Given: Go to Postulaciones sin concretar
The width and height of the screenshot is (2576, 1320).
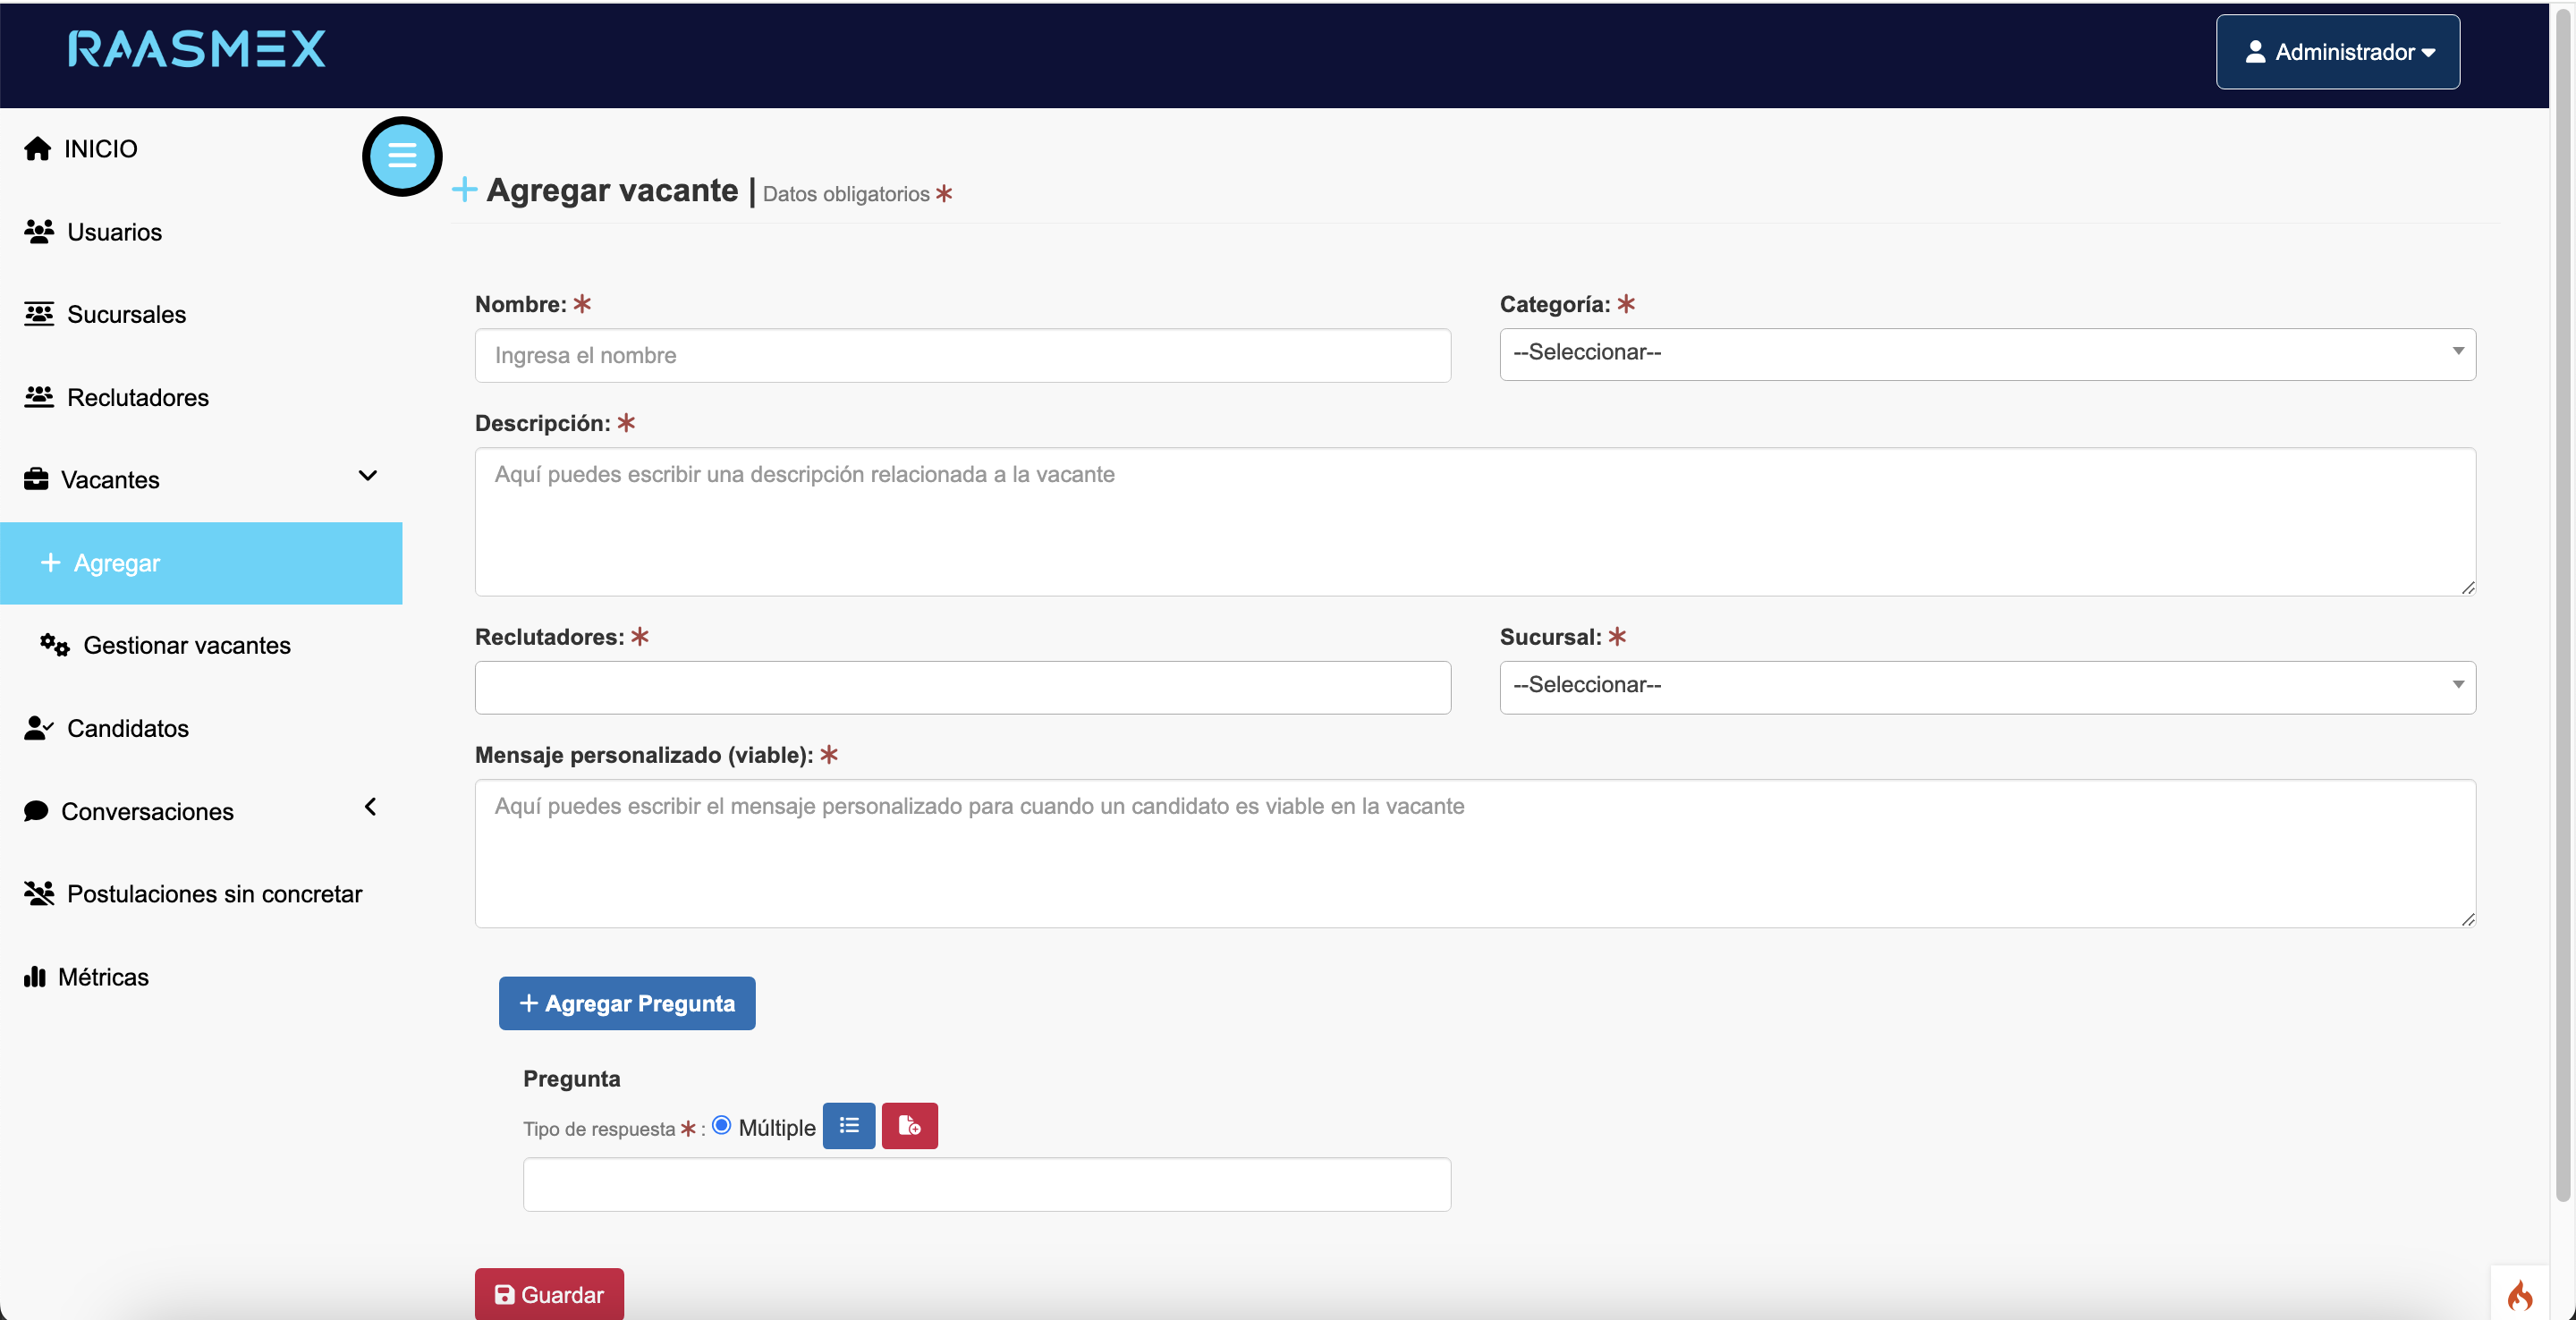Looking at the screenshot, I should (x=213, y=894).
